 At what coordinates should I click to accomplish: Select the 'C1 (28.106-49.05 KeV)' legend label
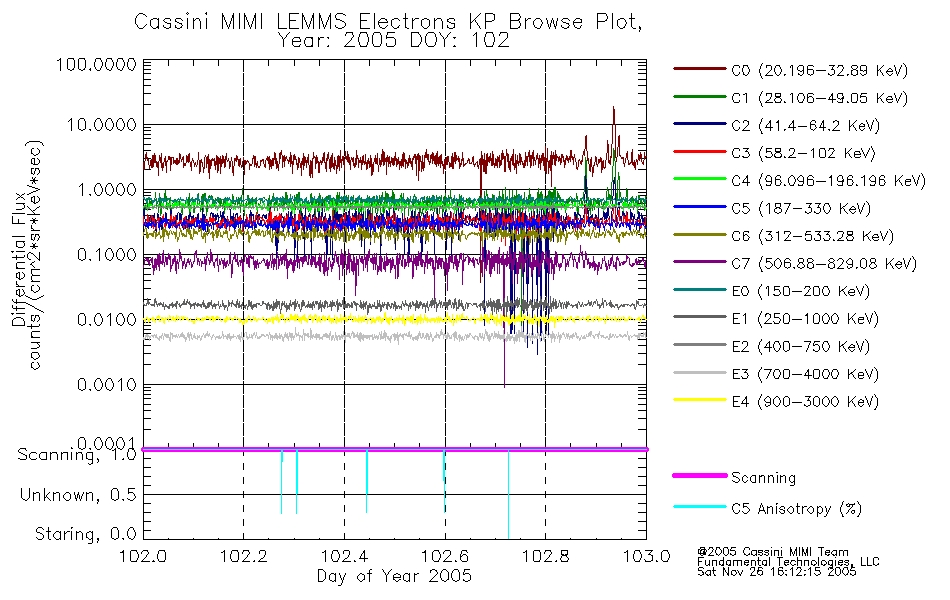[x=820, y=98]
